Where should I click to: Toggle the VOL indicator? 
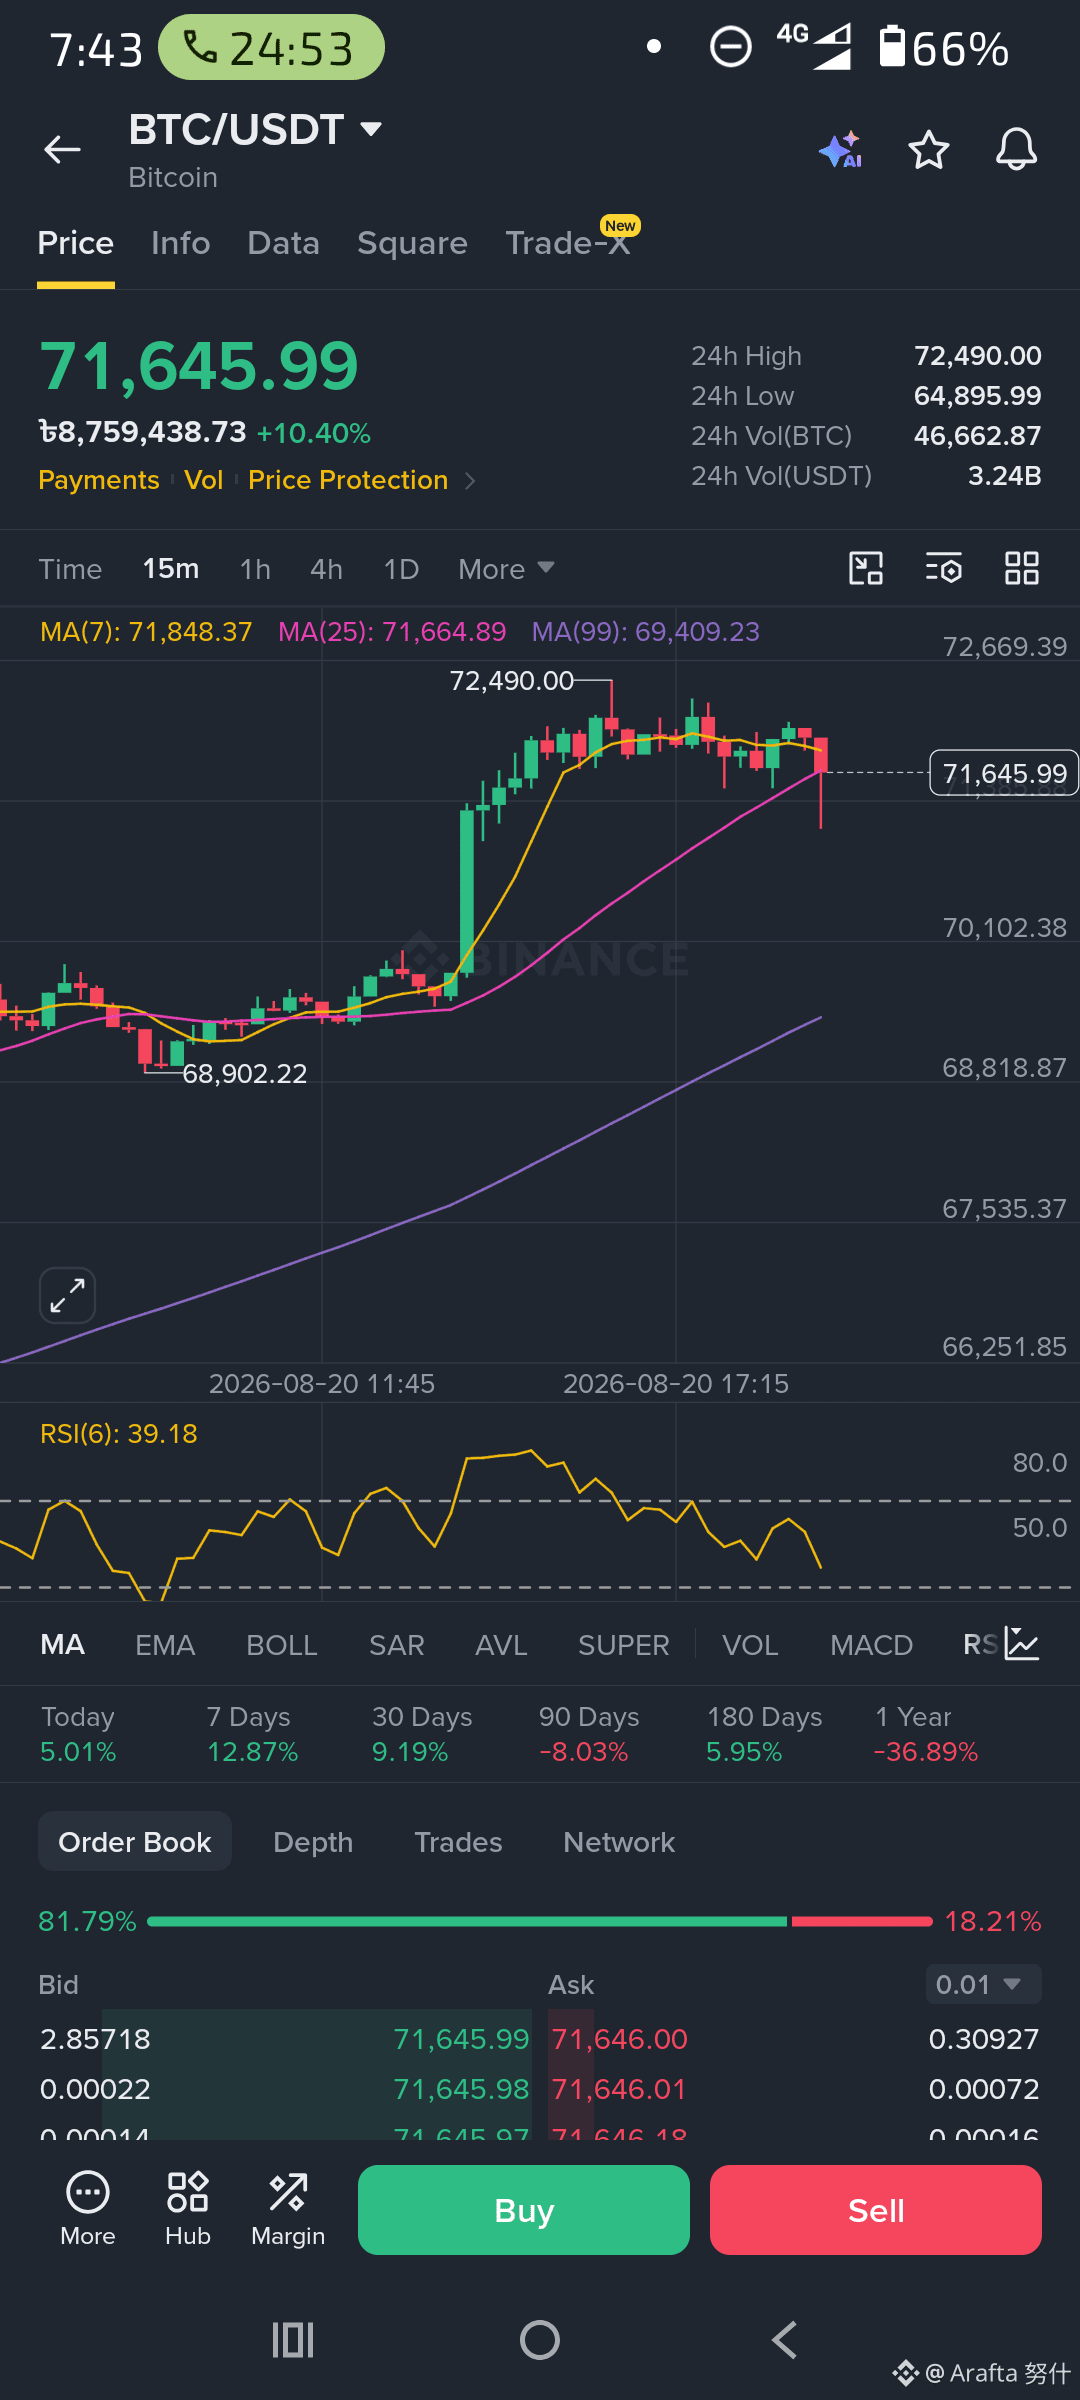750,1645
